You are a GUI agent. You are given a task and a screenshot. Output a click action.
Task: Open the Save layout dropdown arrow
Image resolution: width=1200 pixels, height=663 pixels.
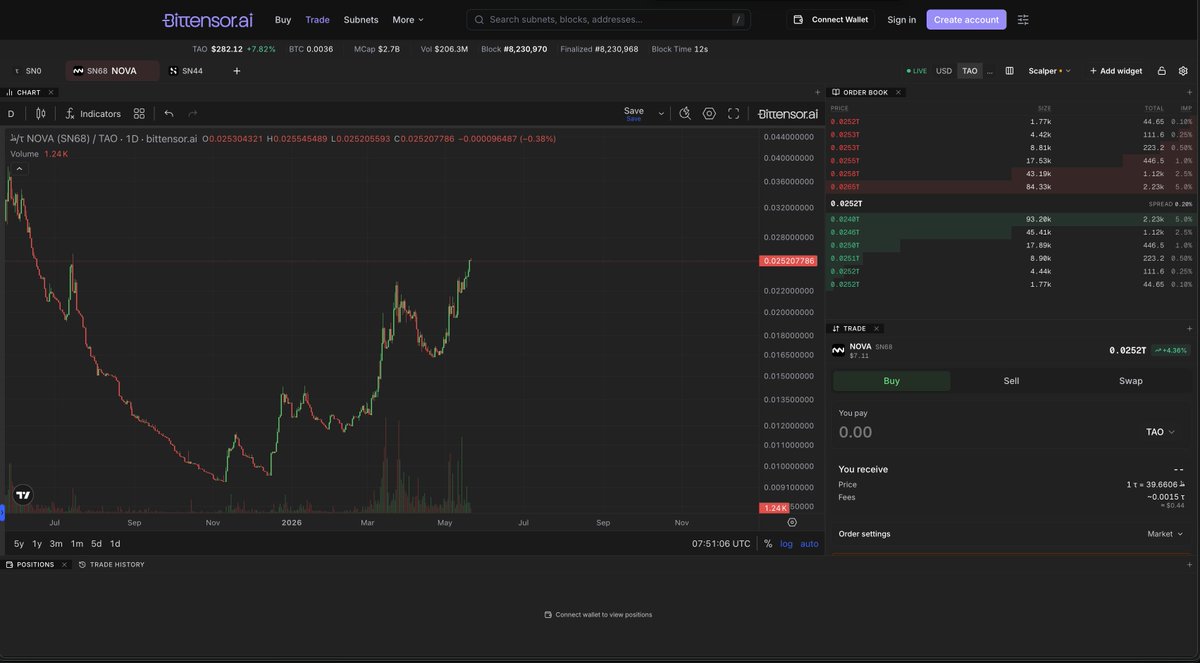[661, 114]
